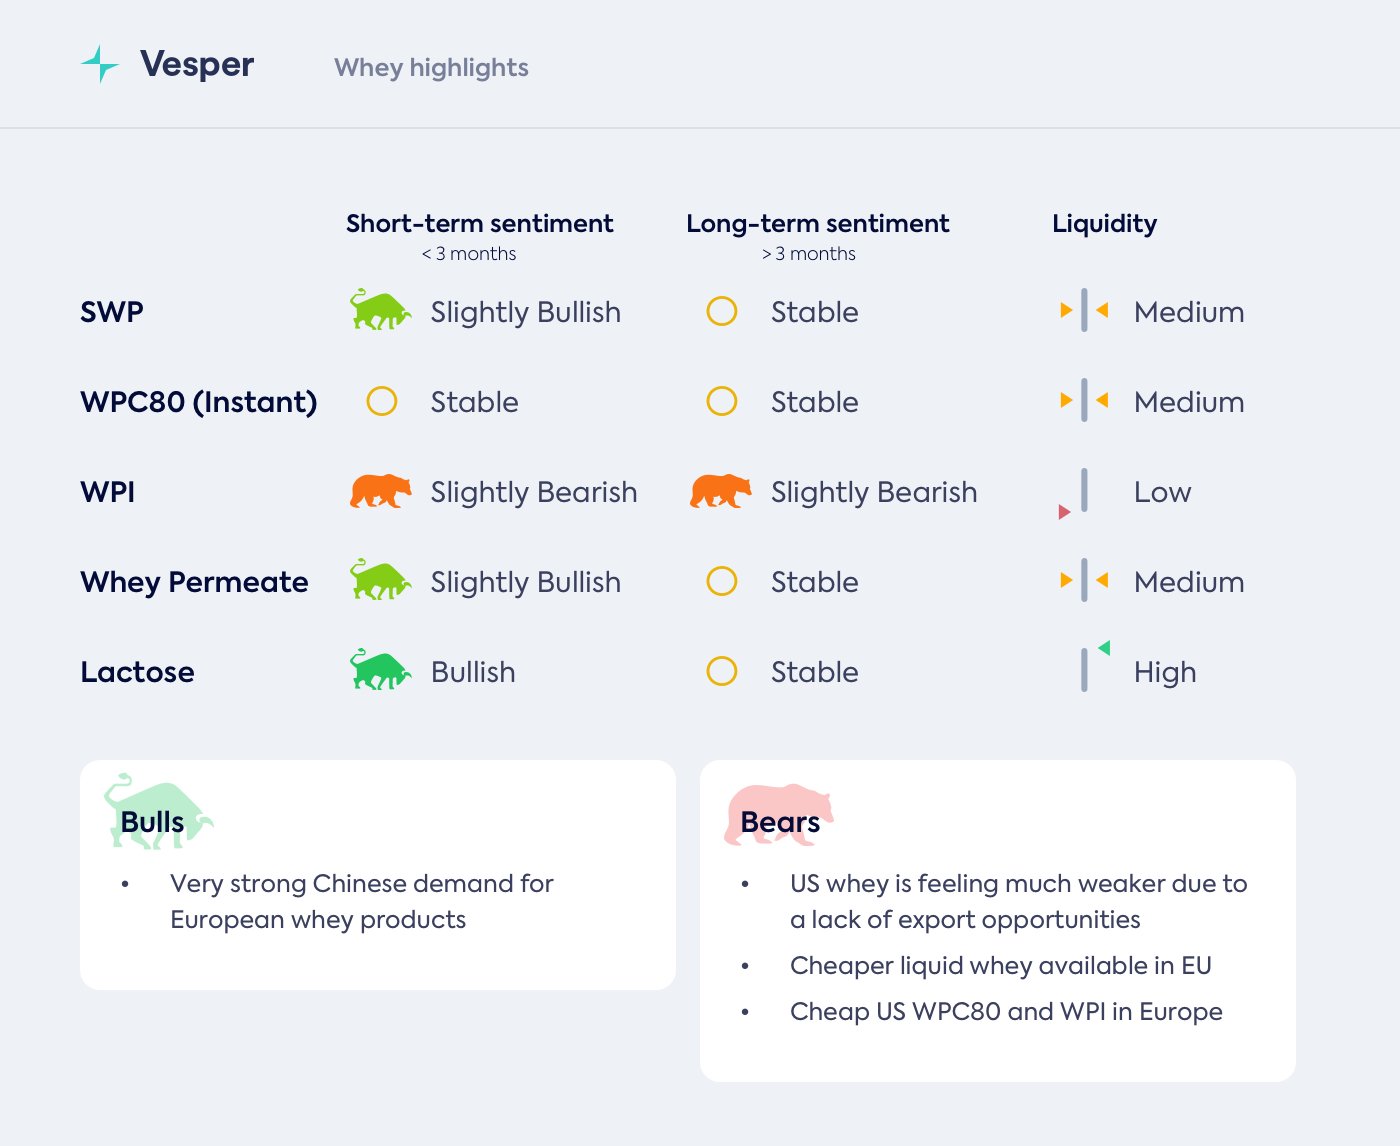The width and height of the screenshot is (1400, 1146).
Task: Click the WPI short-term orange bear icon
Action: tap(380, 491)
